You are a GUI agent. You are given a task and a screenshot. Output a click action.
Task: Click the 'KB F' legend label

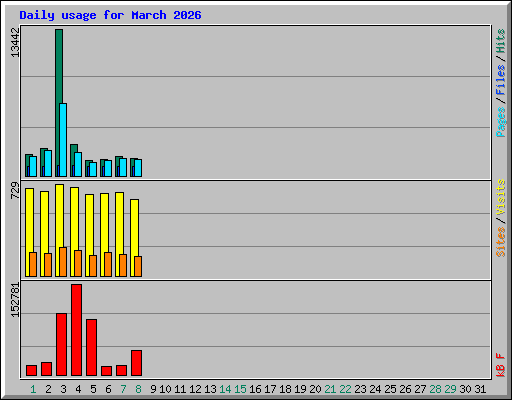pos(500,365)
